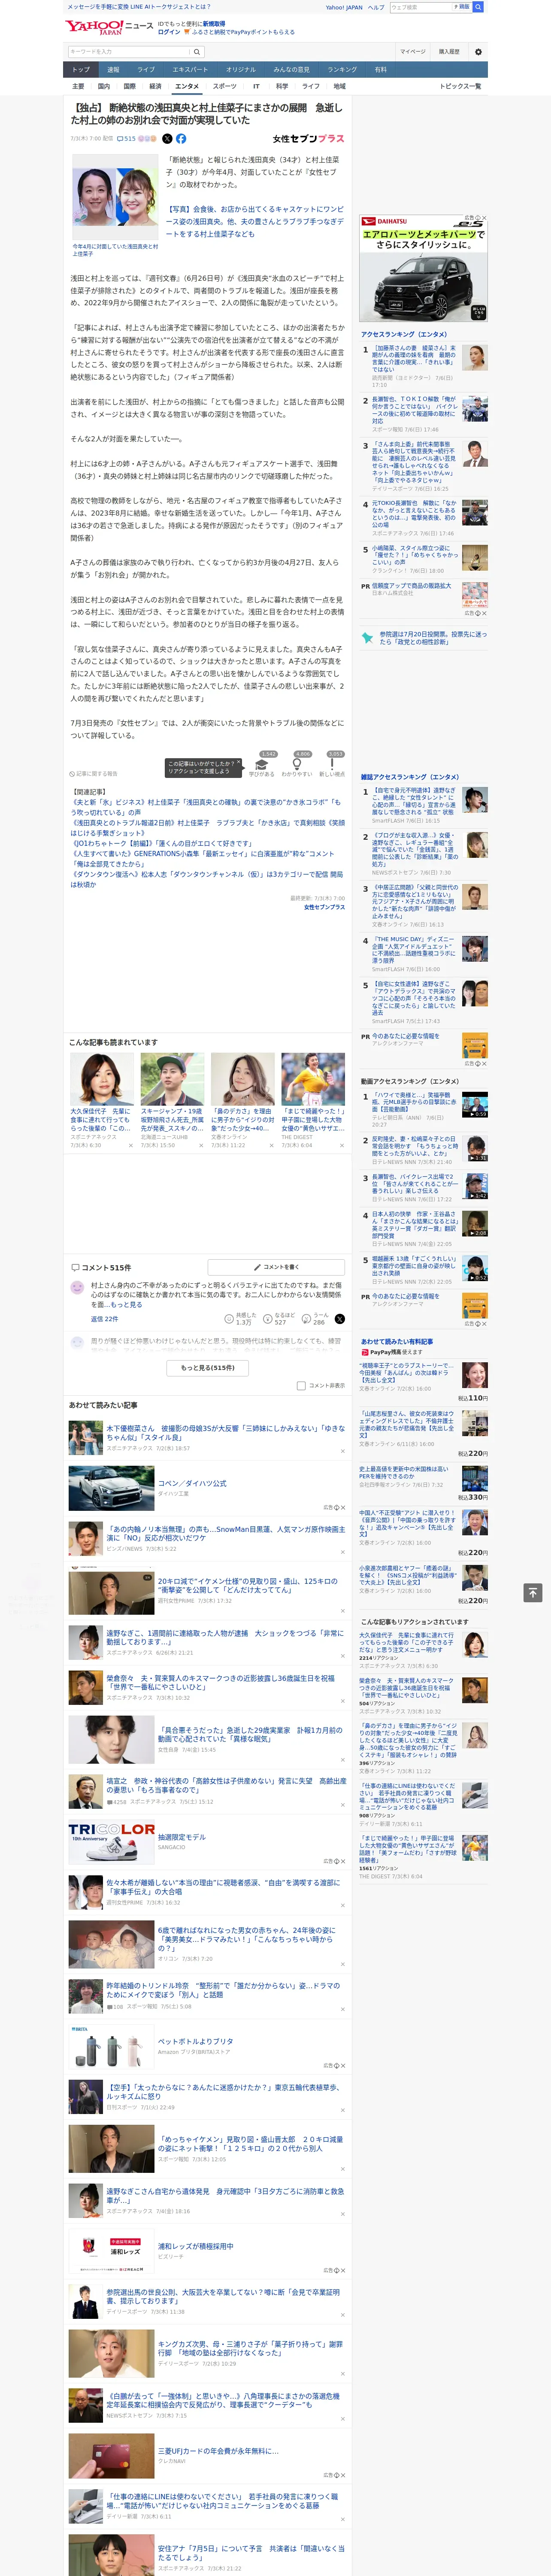Click the keyword search input field
Image resolution: width=551 pixels, height=2576 pixels.
pyautogui.click(x=129, y=52)
